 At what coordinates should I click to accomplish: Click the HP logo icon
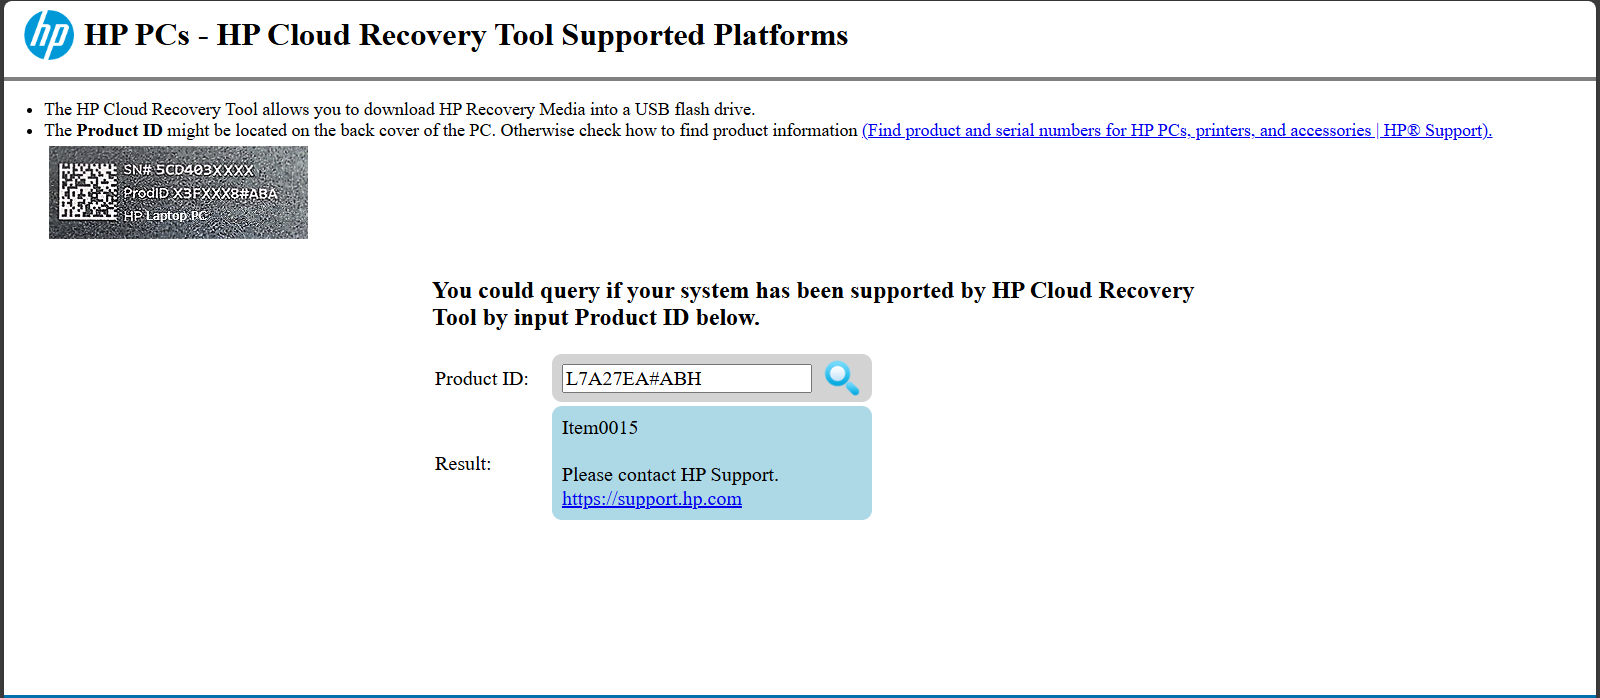(49, 35)
